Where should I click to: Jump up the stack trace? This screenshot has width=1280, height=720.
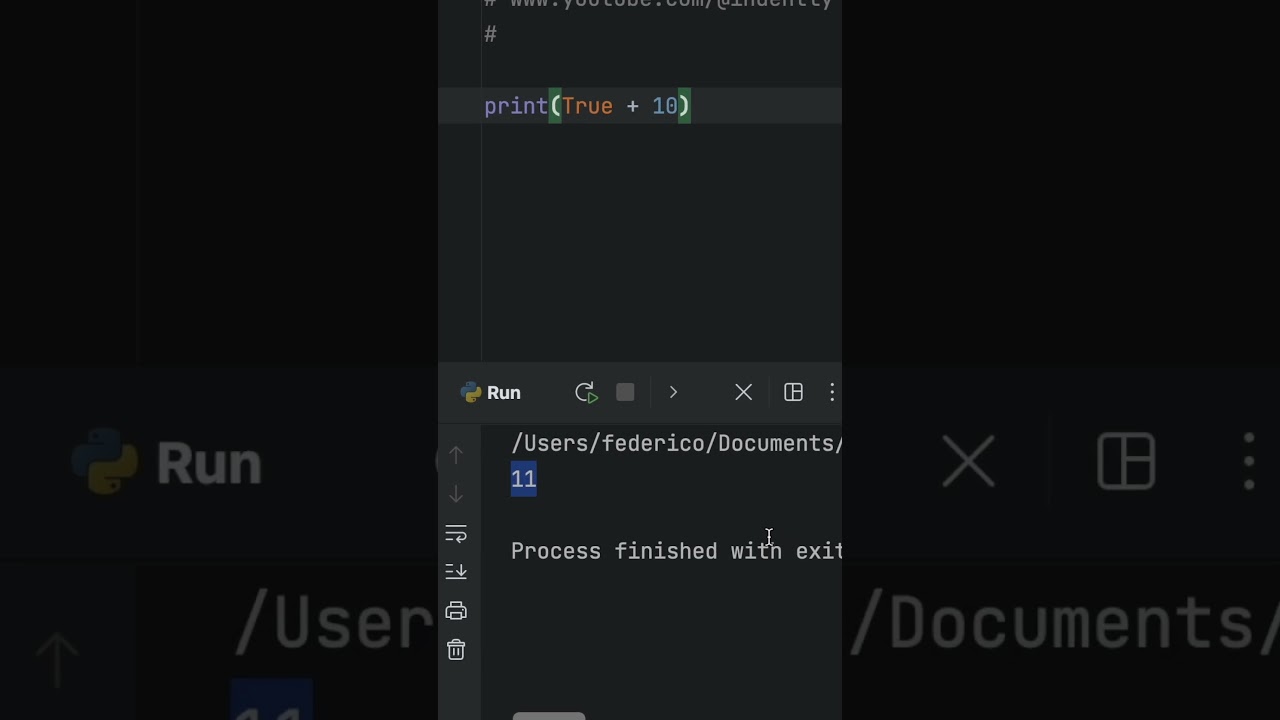456,455
